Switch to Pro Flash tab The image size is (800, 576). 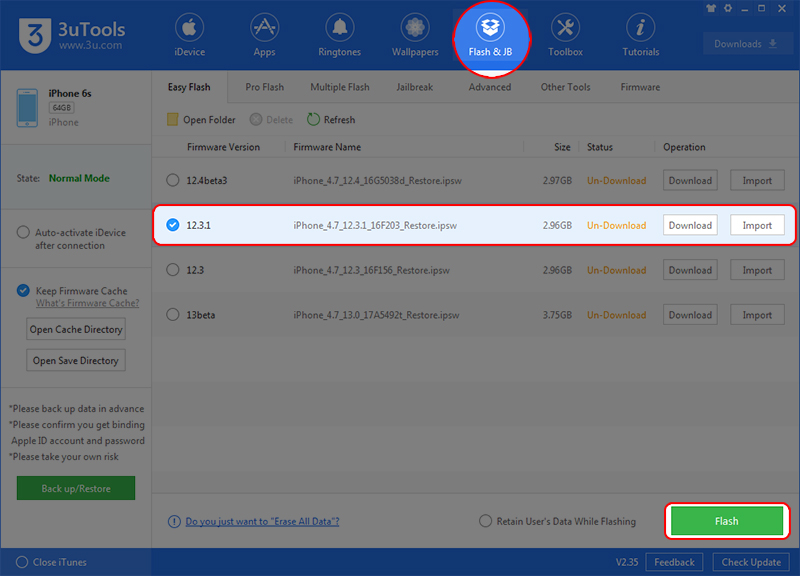(x=264, y=87)
